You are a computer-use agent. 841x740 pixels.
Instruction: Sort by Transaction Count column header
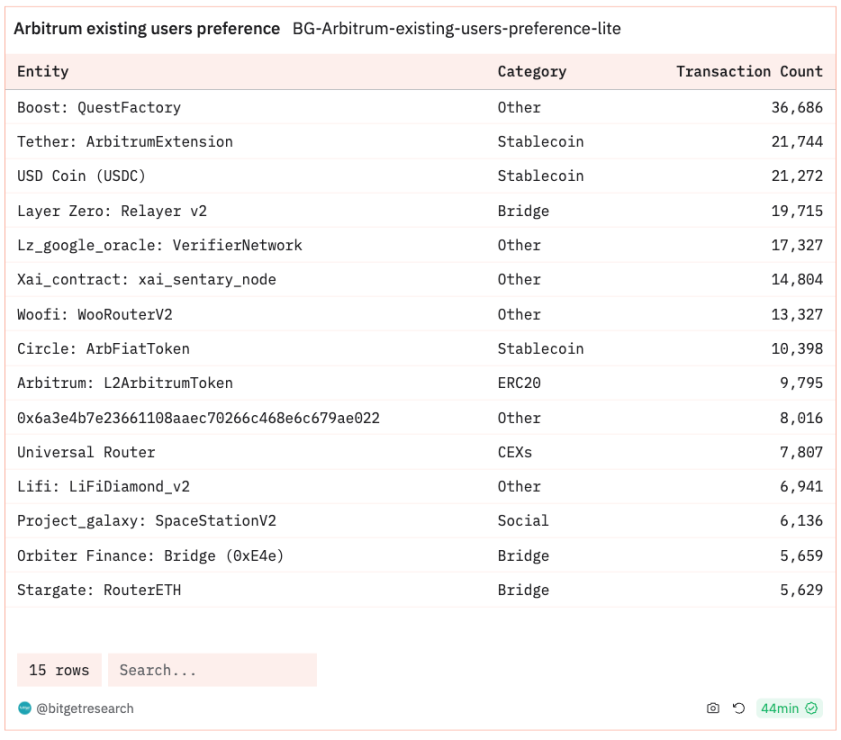749,71
